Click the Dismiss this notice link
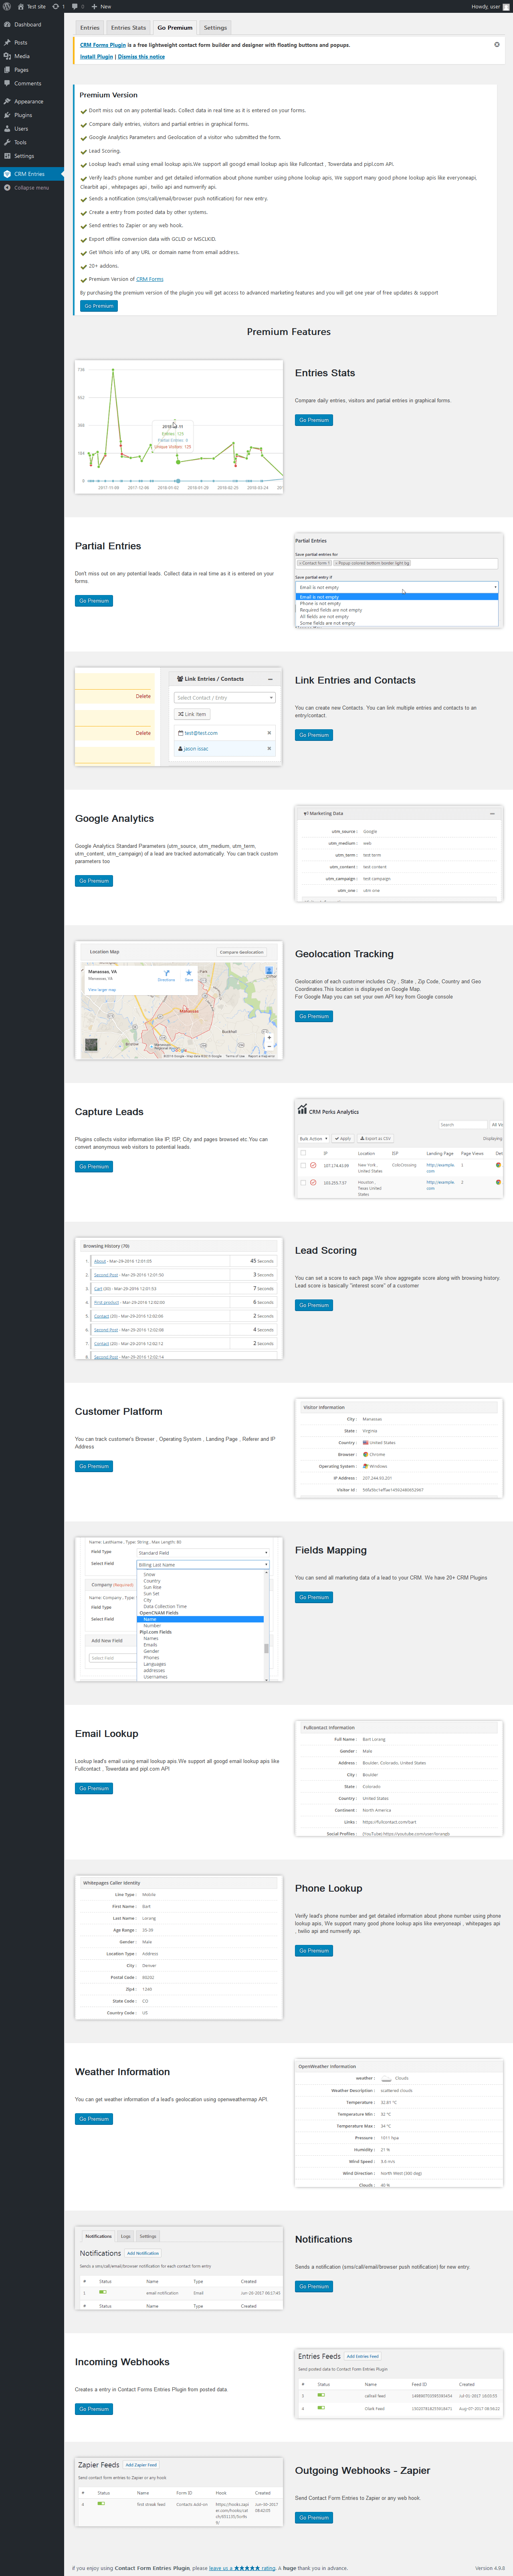 (141, 57)
